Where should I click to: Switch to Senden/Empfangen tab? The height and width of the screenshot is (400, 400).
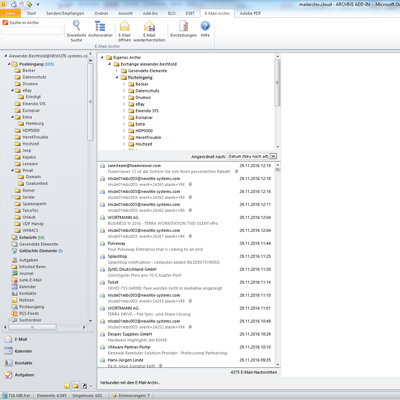point(65,13)
